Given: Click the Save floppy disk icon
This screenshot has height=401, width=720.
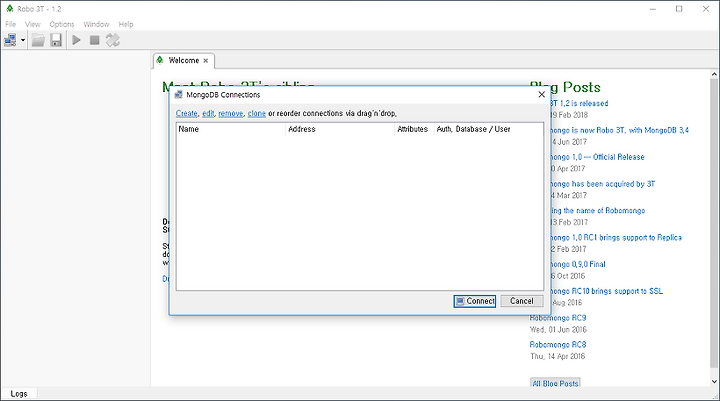Looking at the screenshot, I should 56,40.
